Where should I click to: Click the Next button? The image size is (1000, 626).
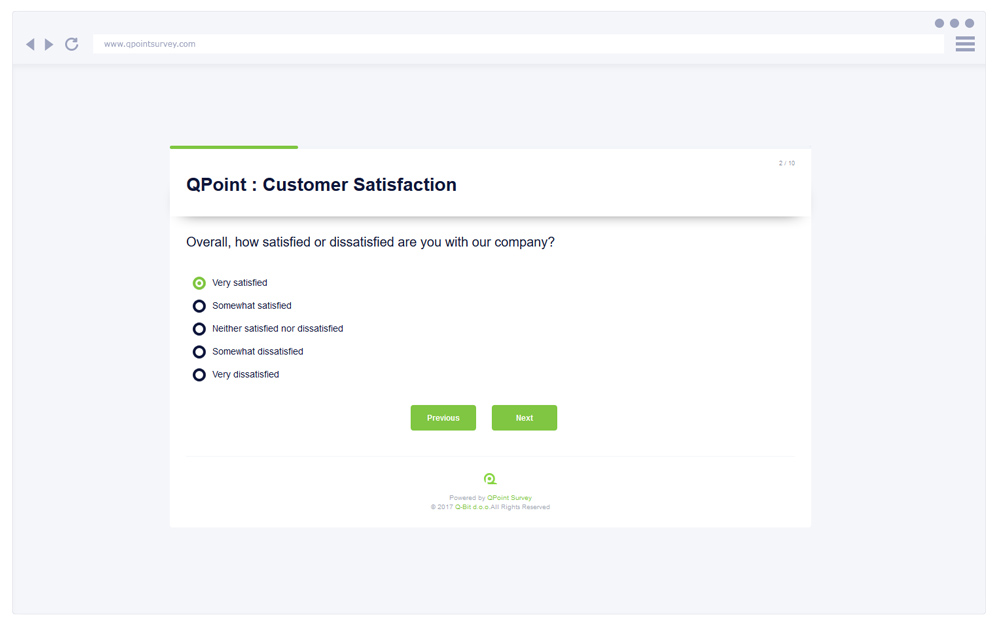click(524, 418)
